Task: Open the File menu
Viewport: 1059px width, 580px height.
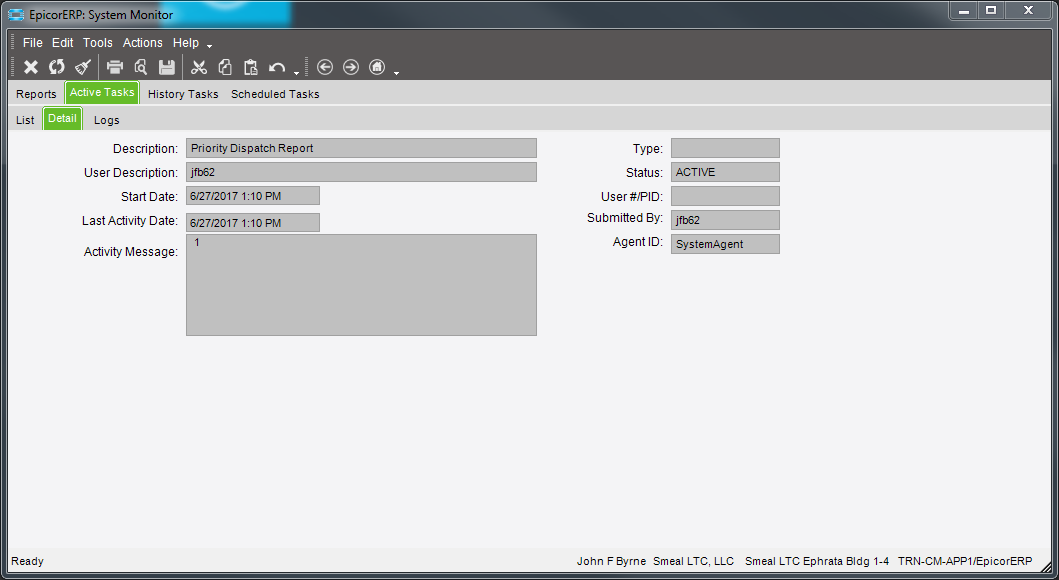Action: pos(32,43)
